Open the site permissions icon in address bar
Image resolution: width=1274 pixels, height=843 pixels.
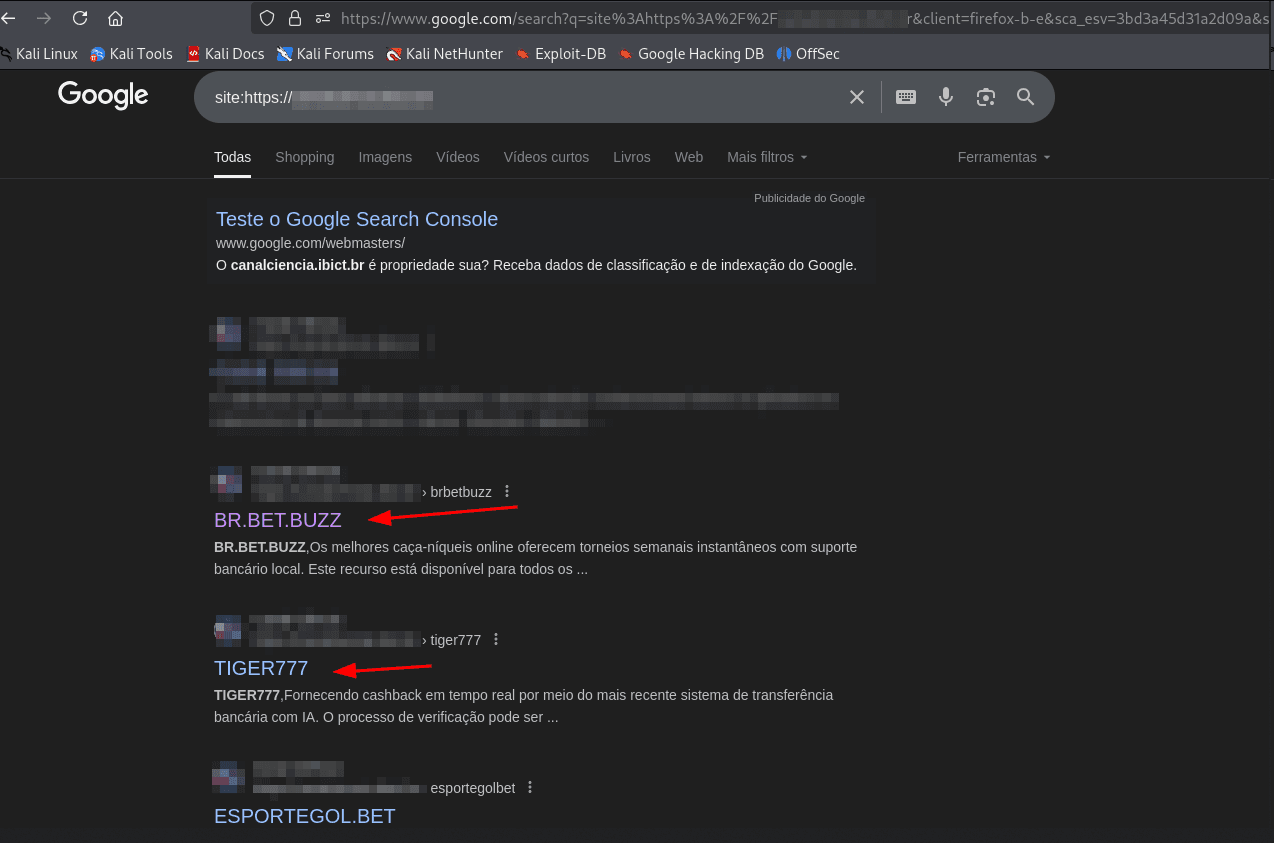322,18
